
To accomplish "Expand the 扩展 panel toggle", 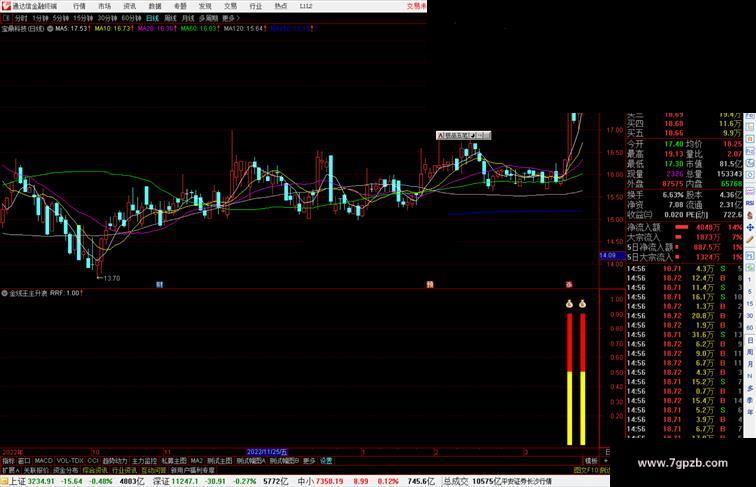I will [10, 470].
